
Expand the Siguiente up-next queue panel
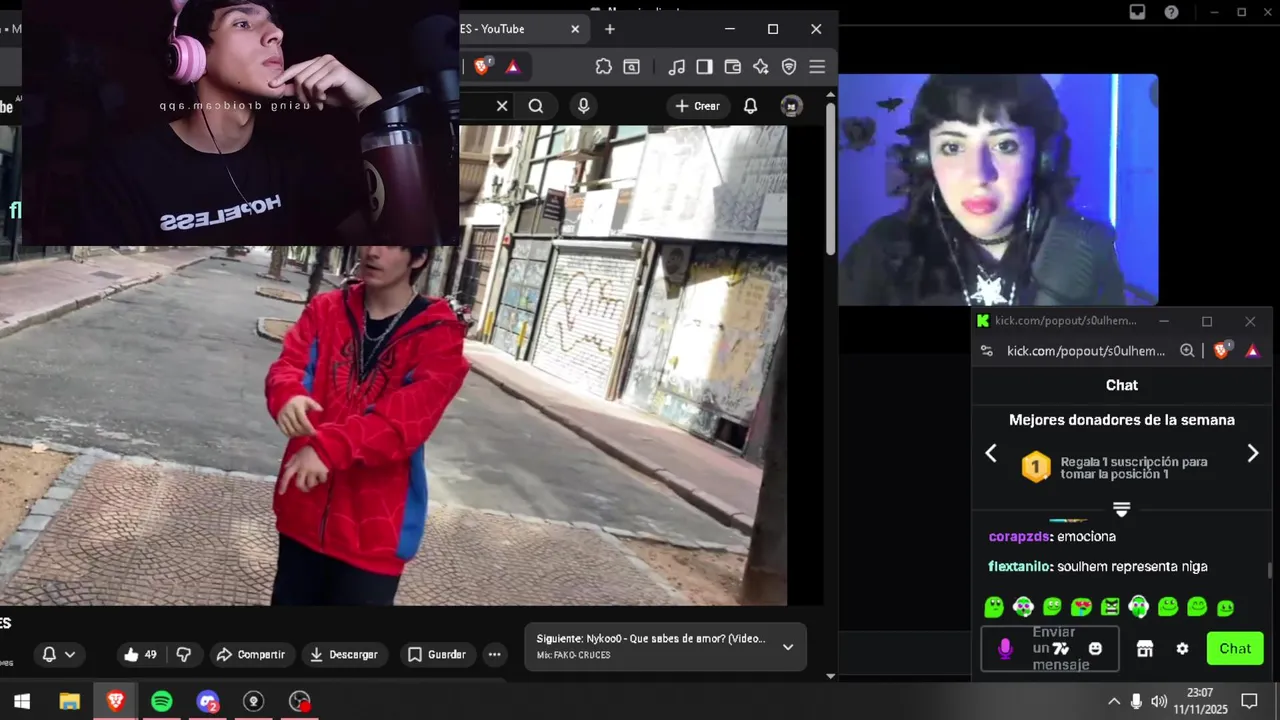coord(788,647)
